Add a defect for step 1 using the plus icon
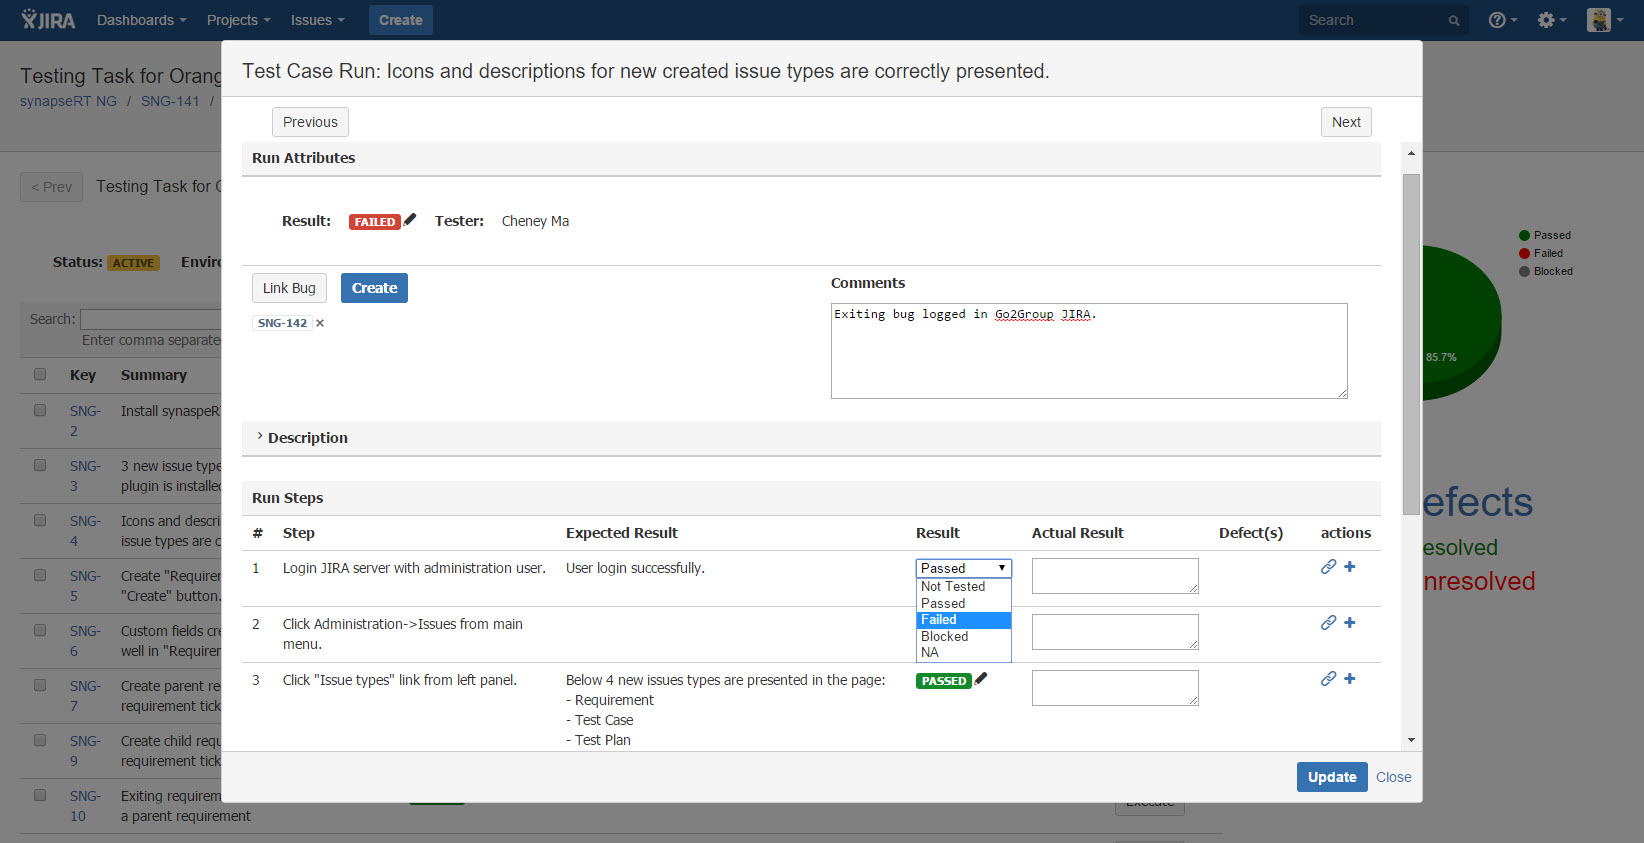Viewport: 1644px width, 843px height. (1350, 567)
